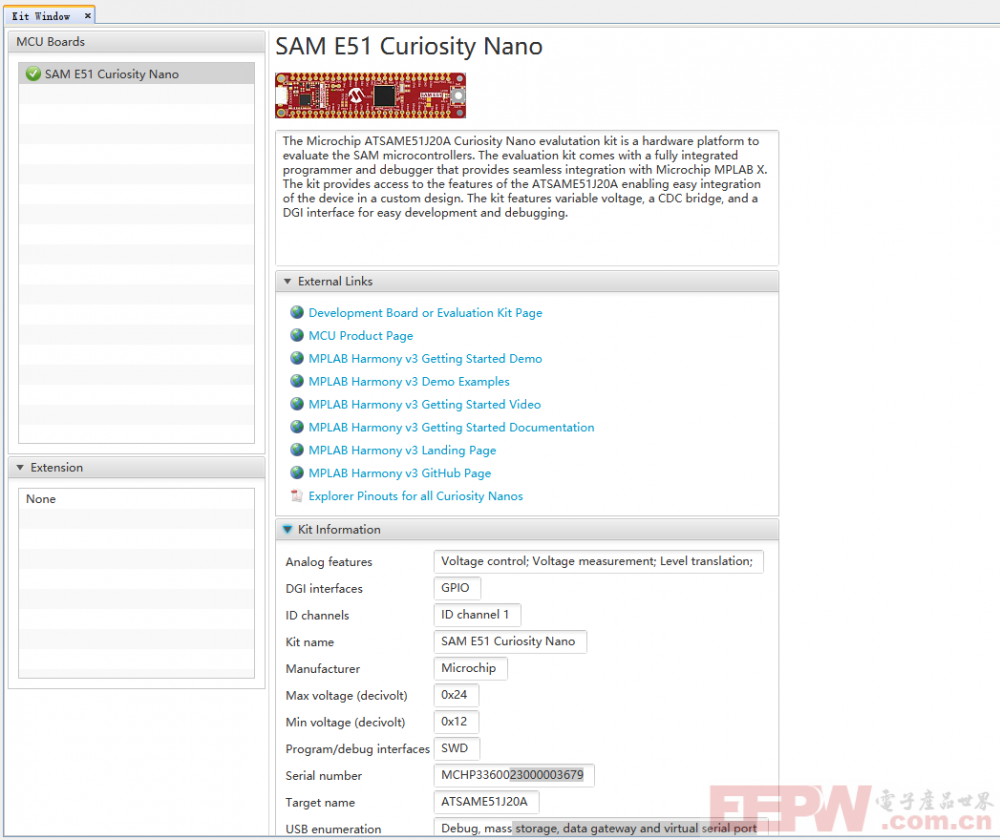This screenshot has height=840, width=1000.
Task: Click the Target name ATSAME51J20A field
Action: point(487,802)
